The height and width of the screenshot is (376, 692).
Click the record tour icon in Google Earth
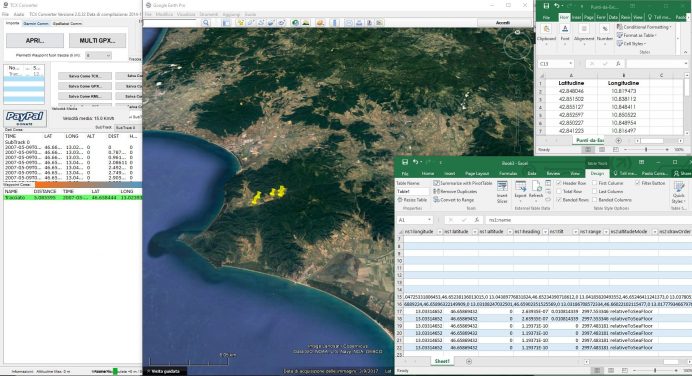tap(281, 23)
